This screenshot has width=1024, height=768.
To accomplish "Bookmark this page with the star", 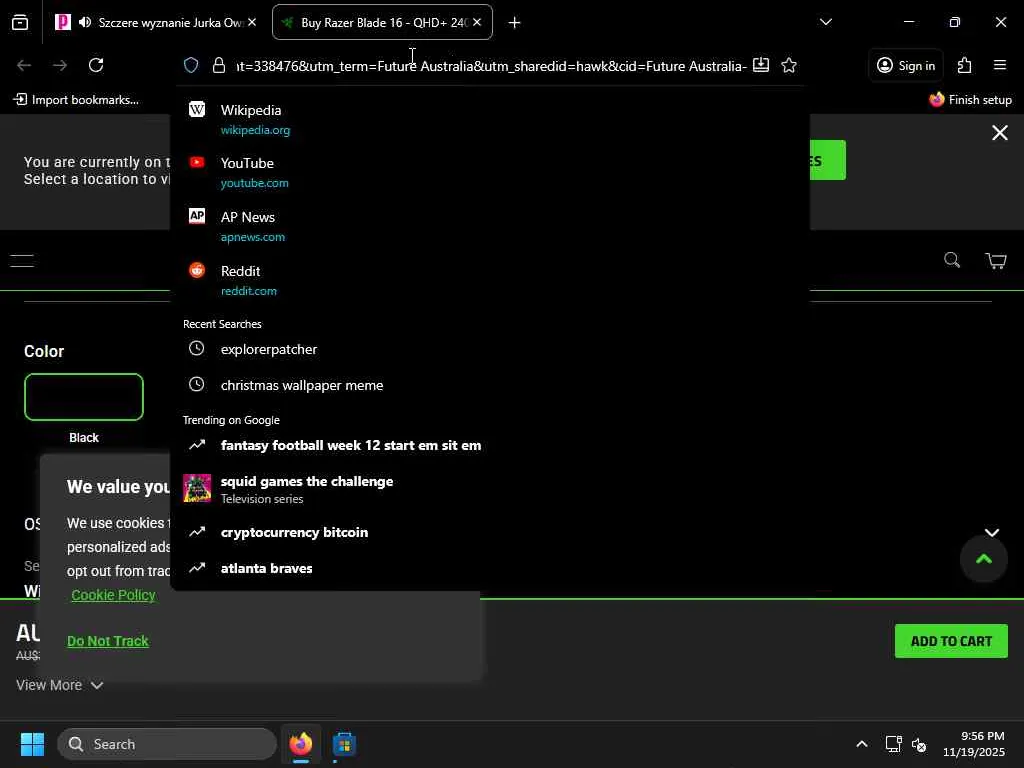I will click(789, 65).
